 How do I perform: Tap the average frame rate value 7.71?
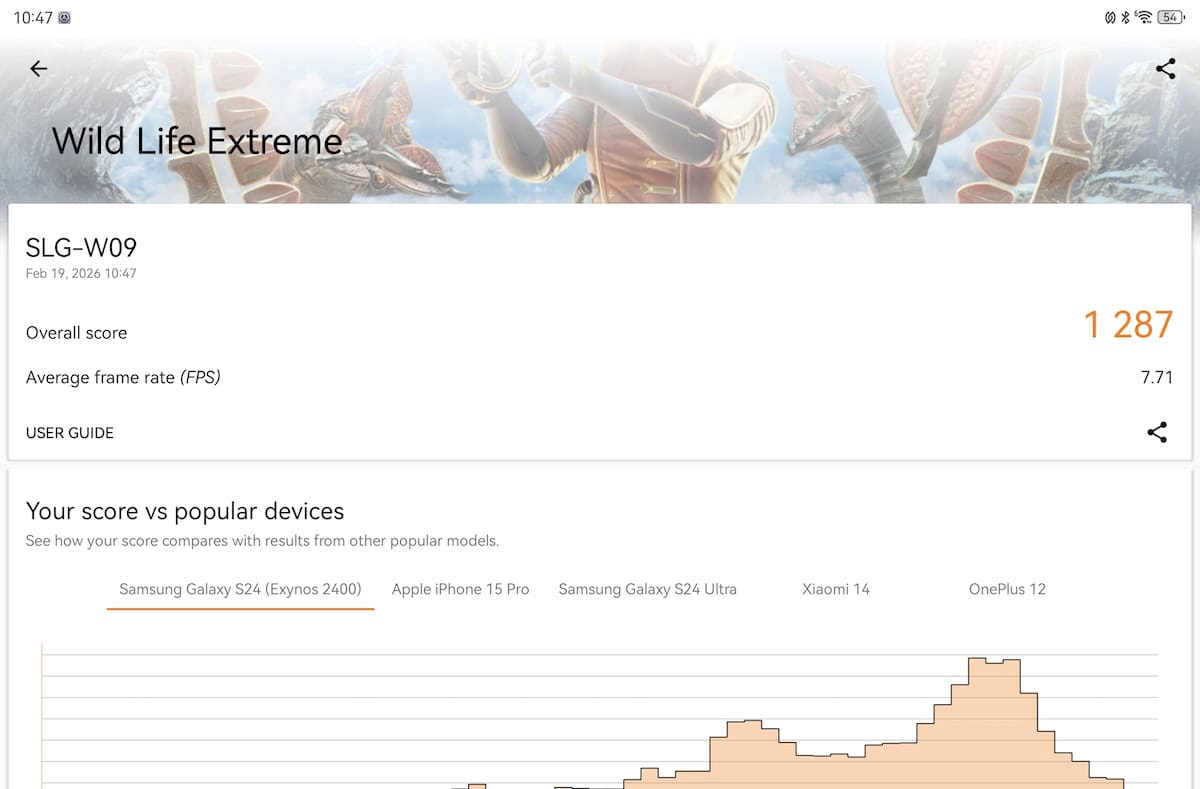pyautogui.click(x=1156, y=378)
